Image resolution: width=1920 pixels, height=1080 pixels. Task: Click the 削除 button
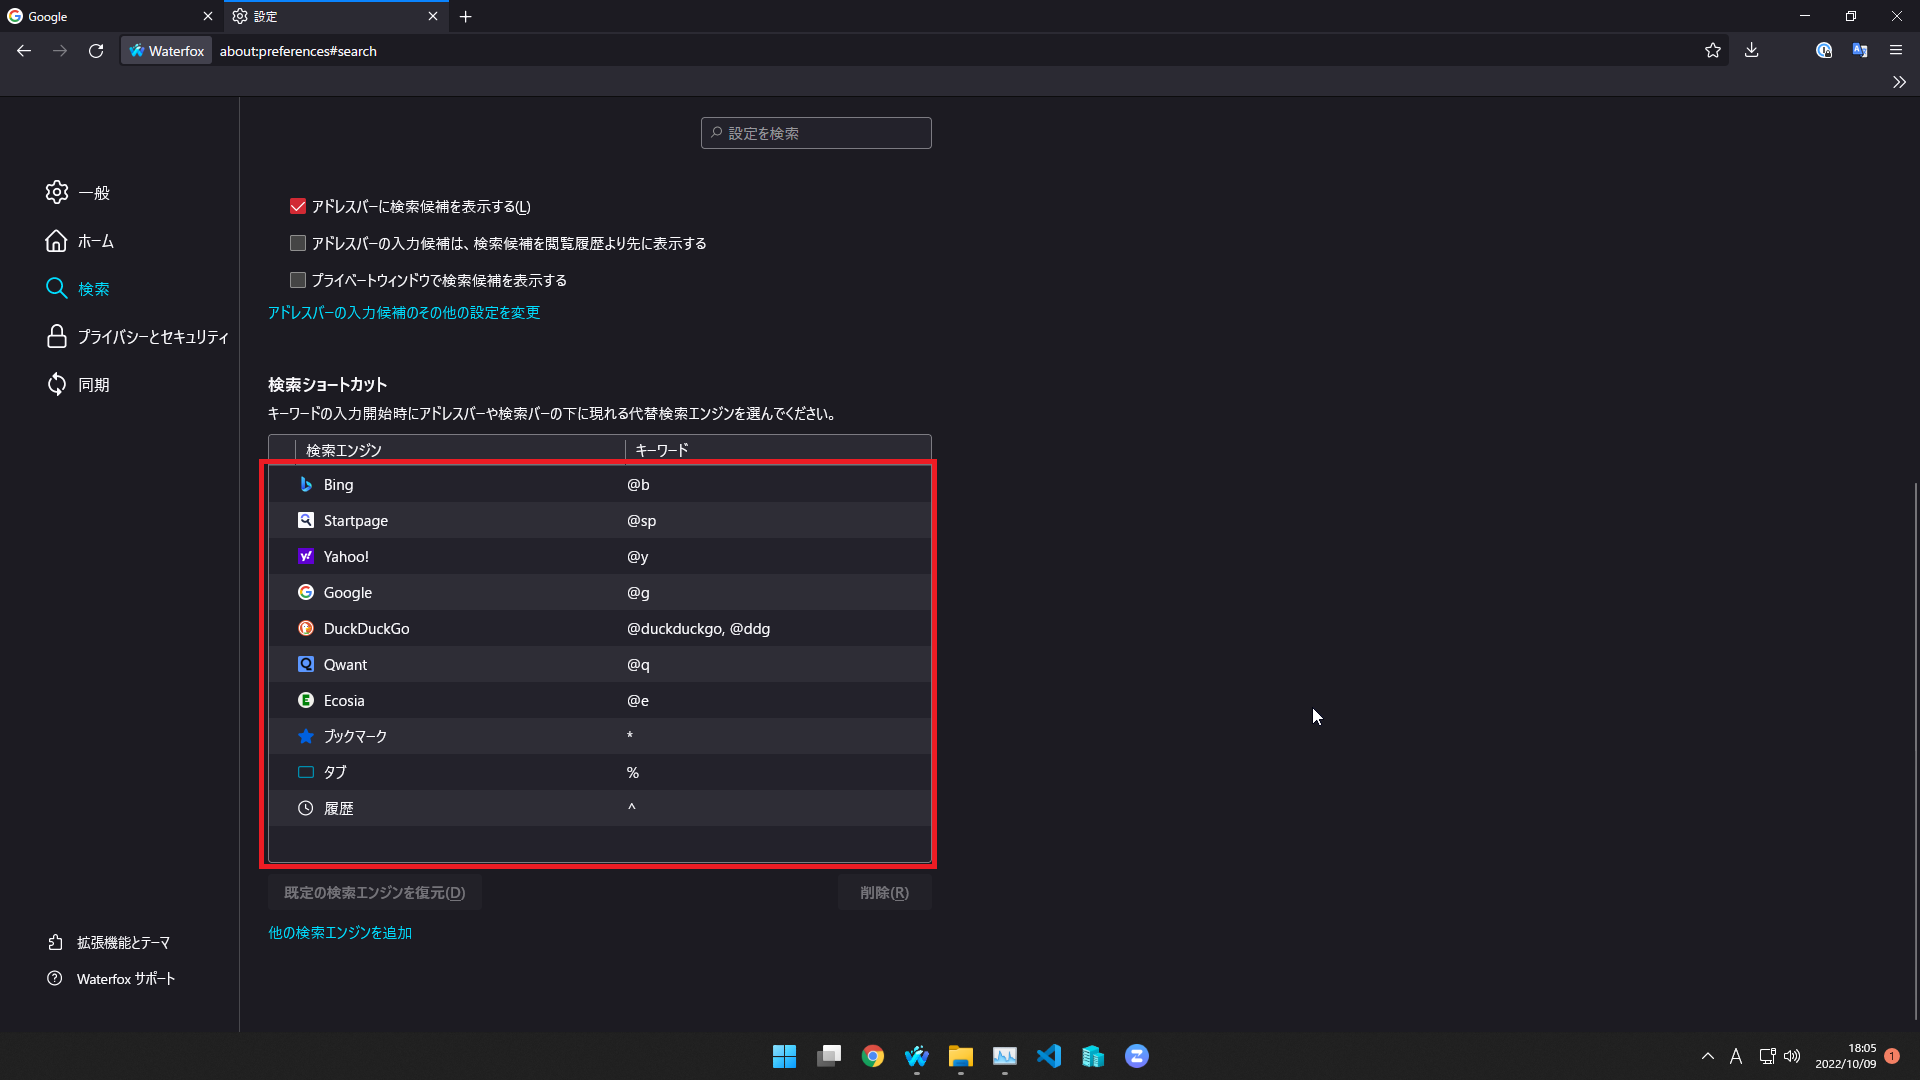(x=885, y=893)
